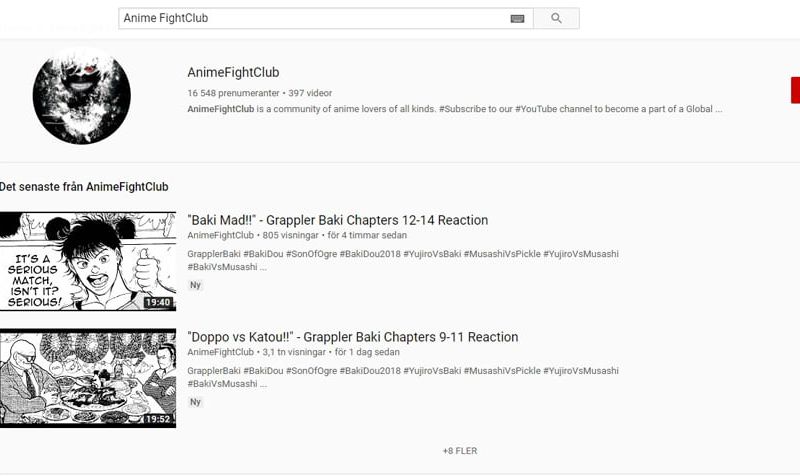Click the 19:40 duration badge
This screenshot has width=800, height=476.
pyautogui.click(x=158, y=303)
